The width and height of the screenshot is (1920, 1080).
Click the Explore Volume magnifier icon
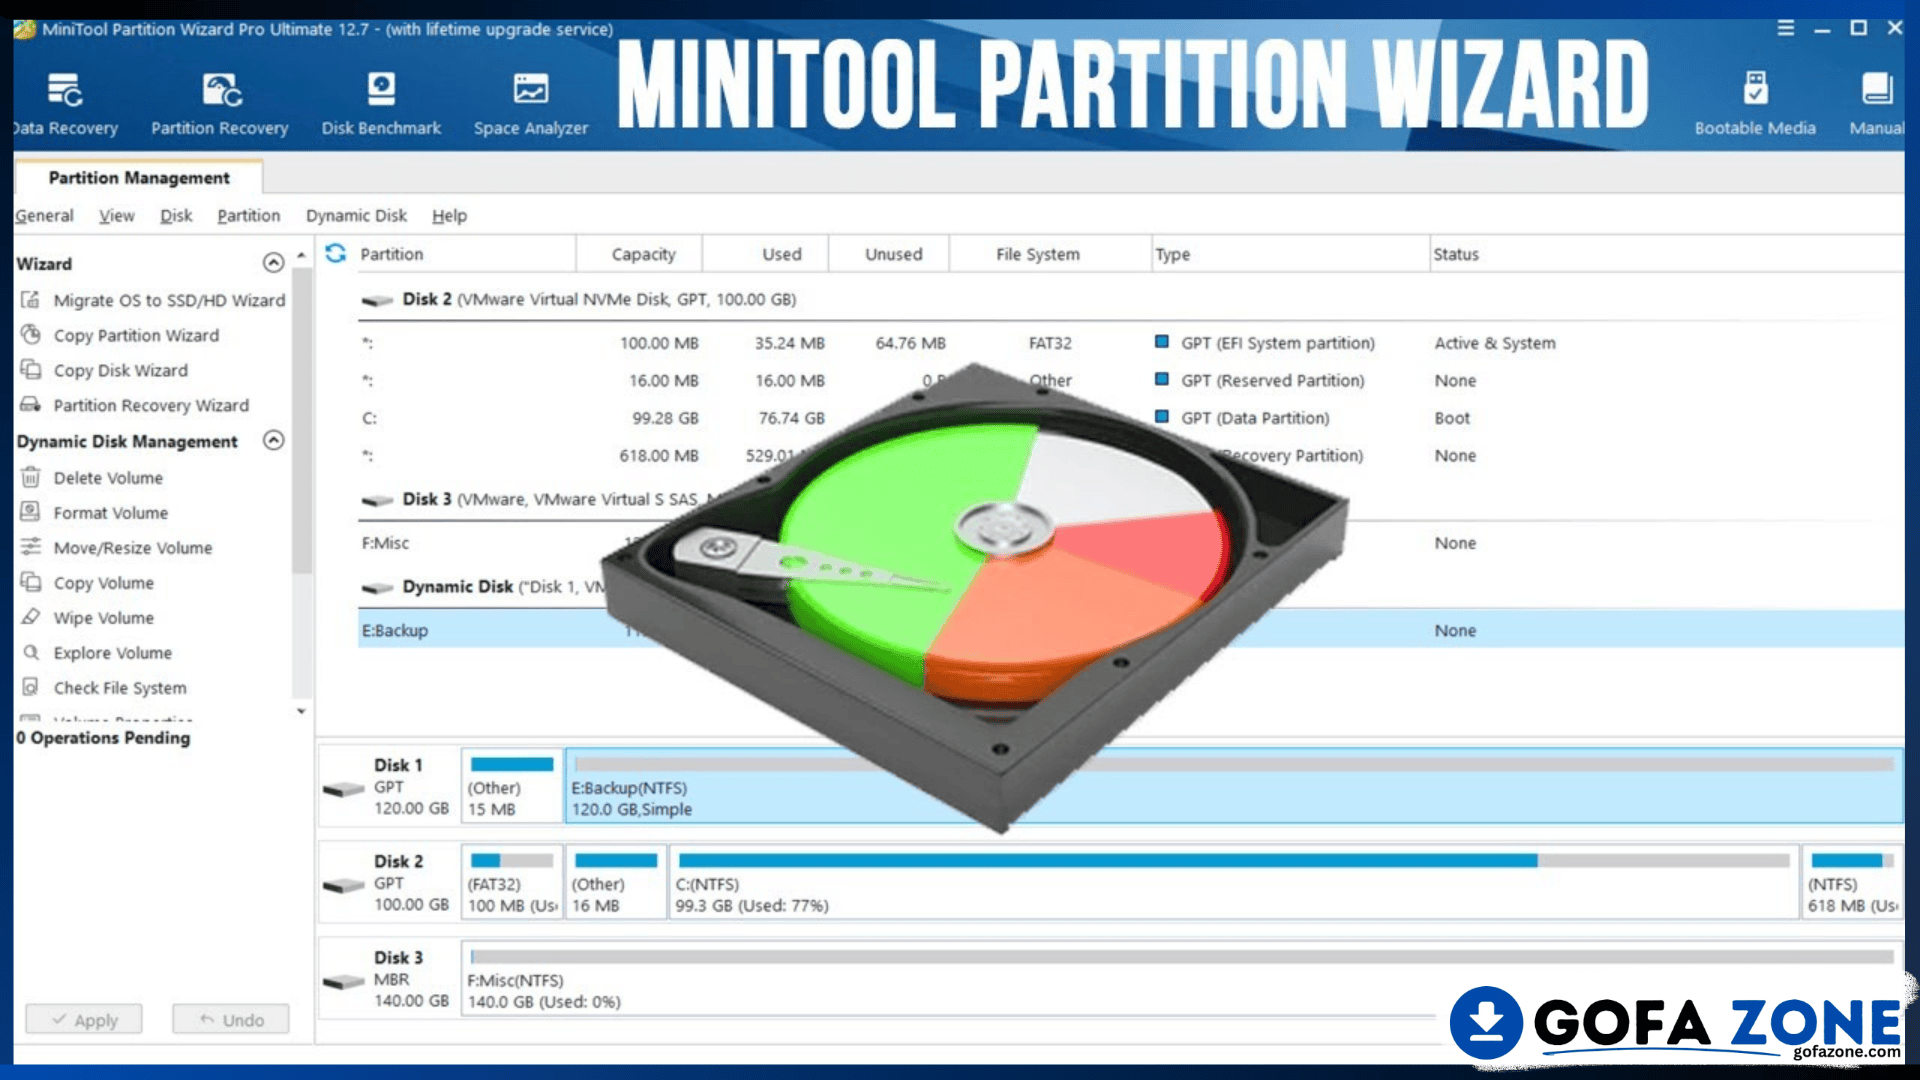[31, 652]
